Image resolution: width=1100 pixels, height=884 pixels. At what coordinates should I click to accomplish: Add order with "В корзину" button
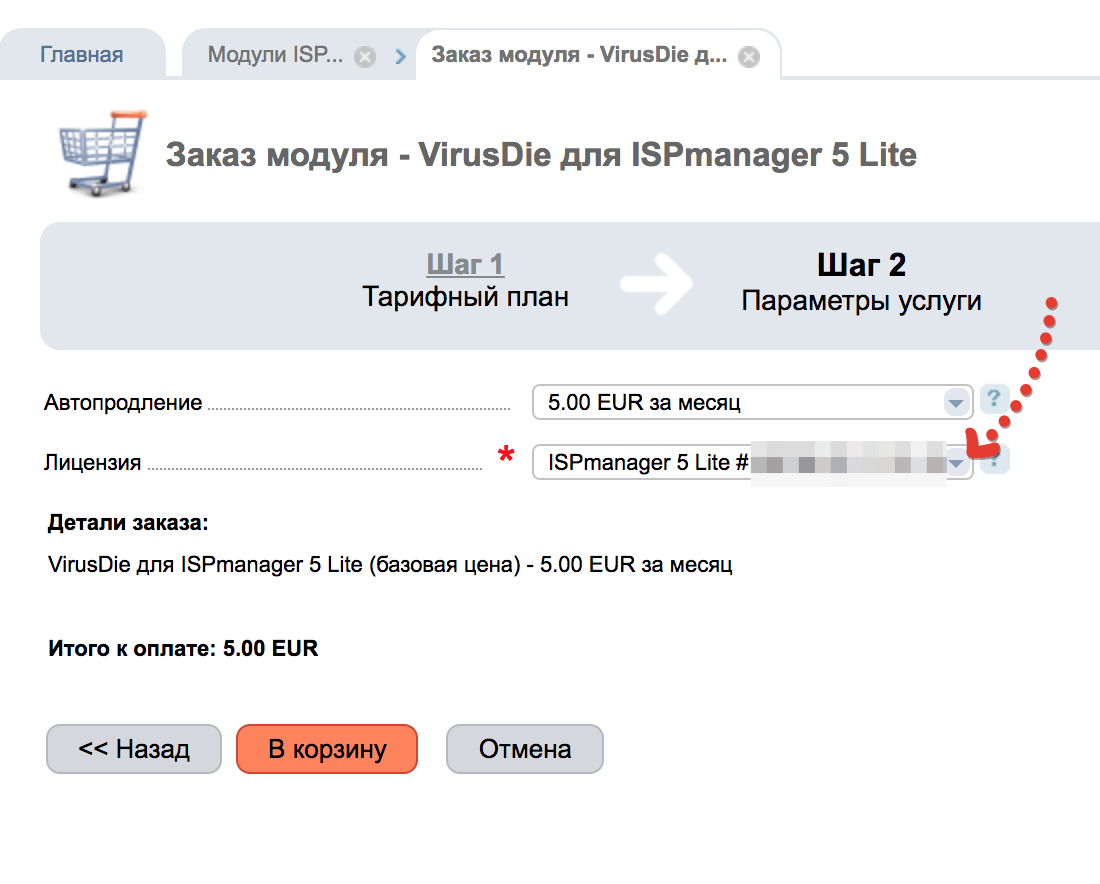(326, 749)
